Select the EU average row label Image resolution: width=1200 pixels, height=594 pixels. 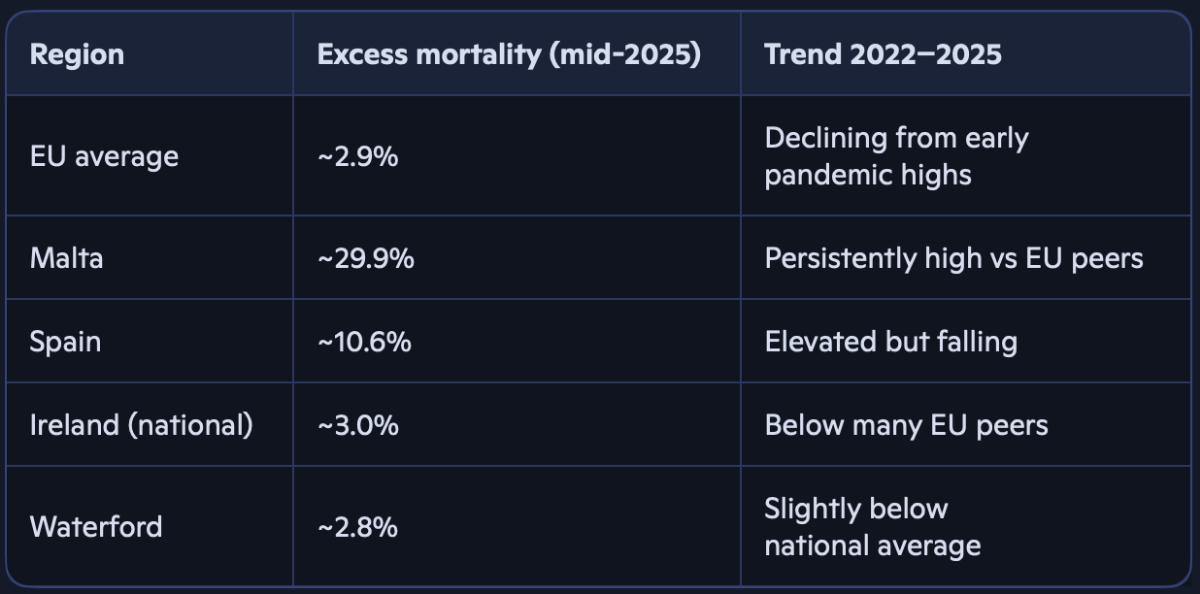click(104, 157)
